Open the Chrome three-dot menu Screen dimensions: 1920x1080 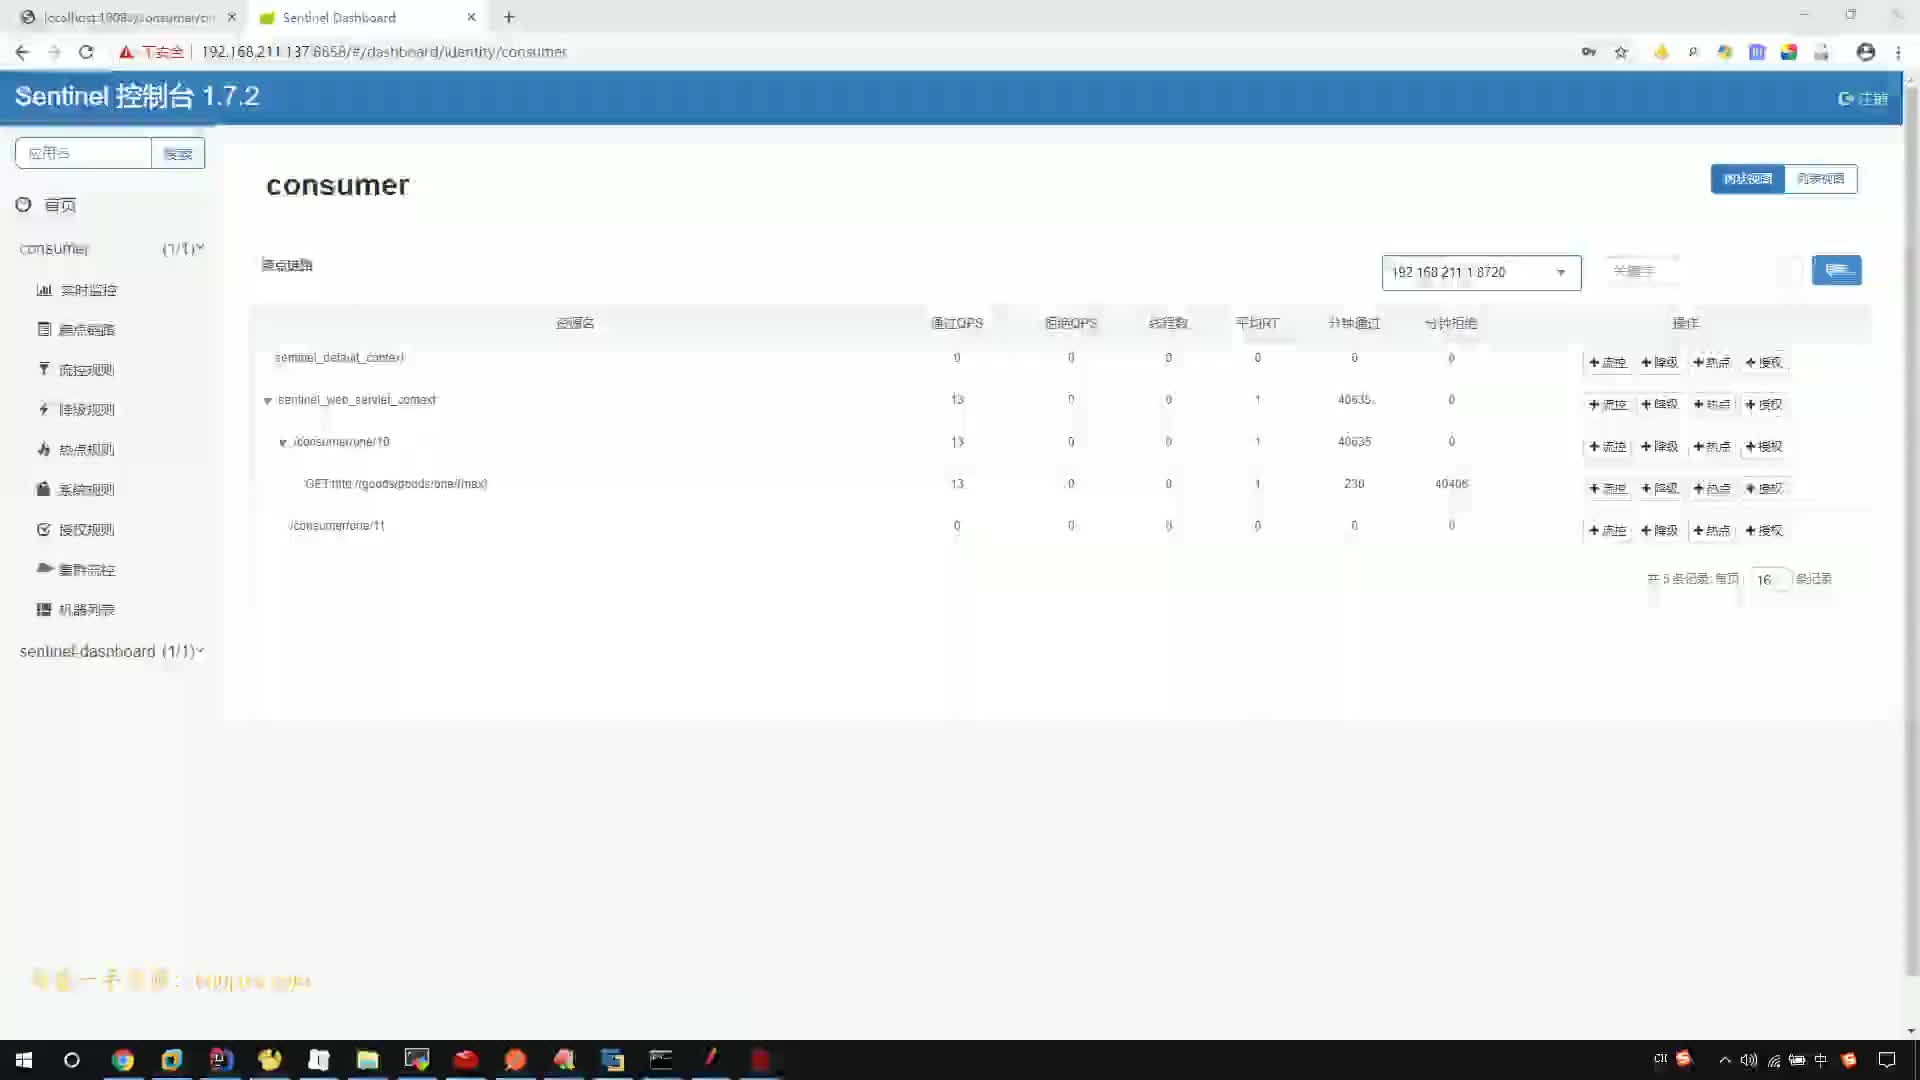click(x=1898, y=52)
